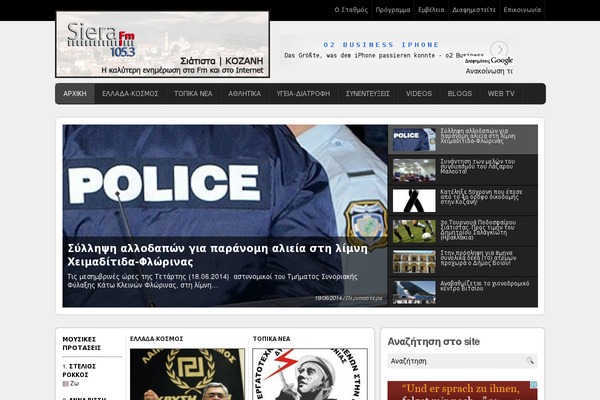Viewport: 600px width, 400px height.
Task: Select the POLICE thumbnail in slider list
Action: (414, 139)
